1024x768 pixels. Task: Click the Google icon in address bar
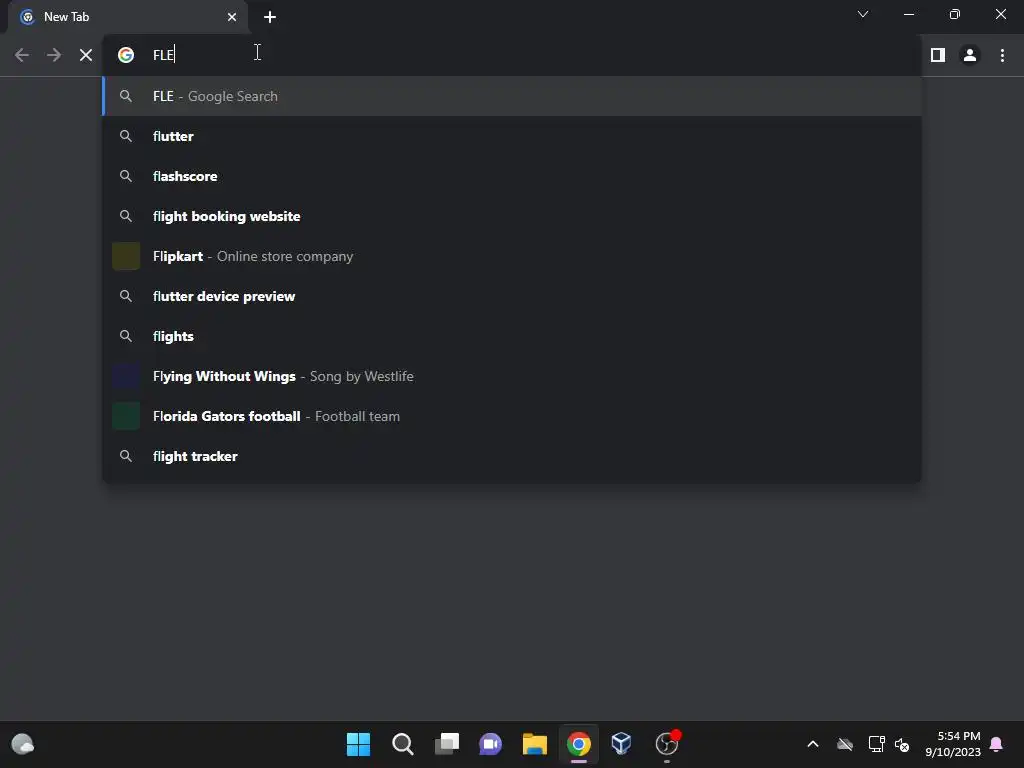click(x=126, y=55)
